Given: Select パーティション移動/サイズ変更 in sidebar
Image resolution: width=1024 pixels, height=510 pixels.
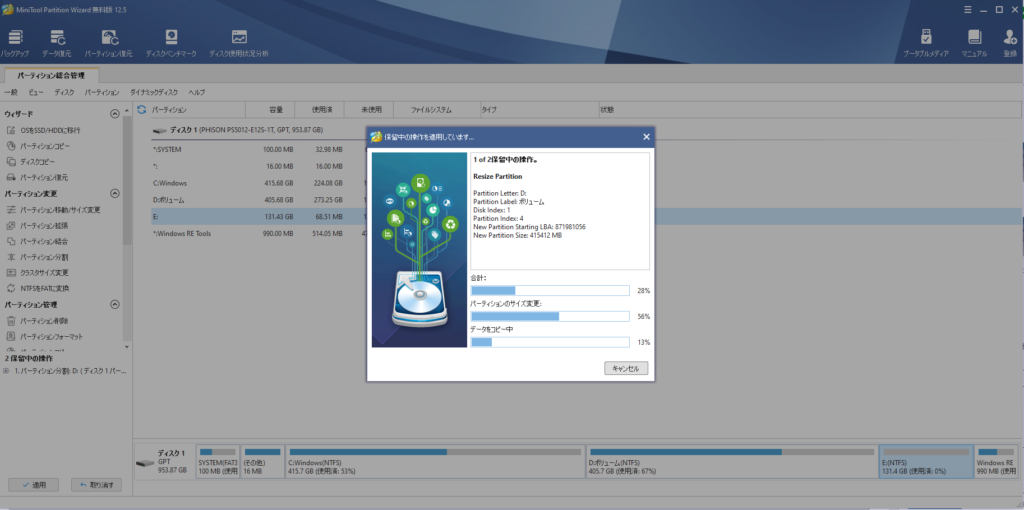Looking at the screenshot, I should click(x=53, y=210).
